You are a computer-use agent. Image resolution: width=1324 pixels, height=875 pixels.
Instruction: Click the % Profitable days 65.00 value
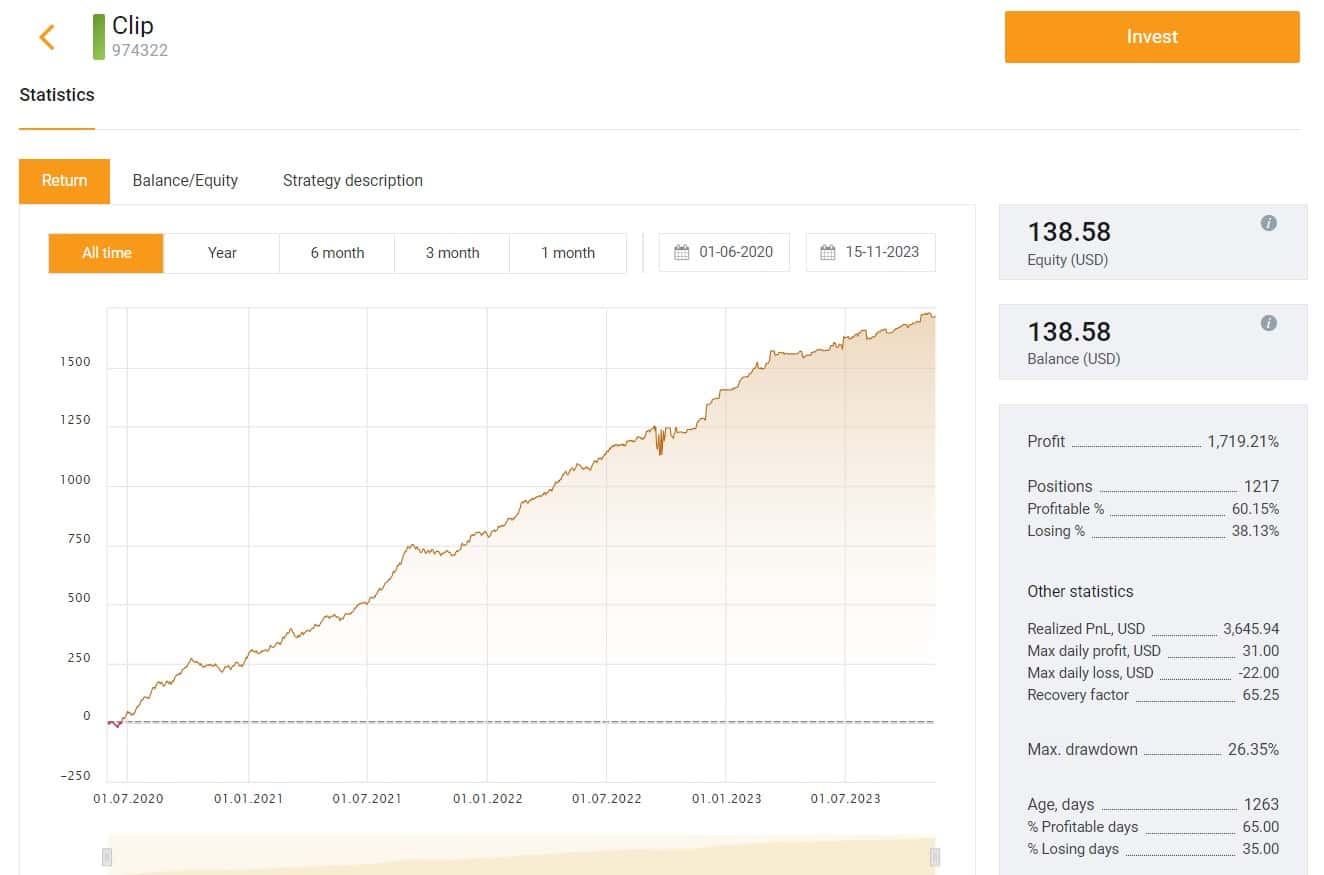1260,827
